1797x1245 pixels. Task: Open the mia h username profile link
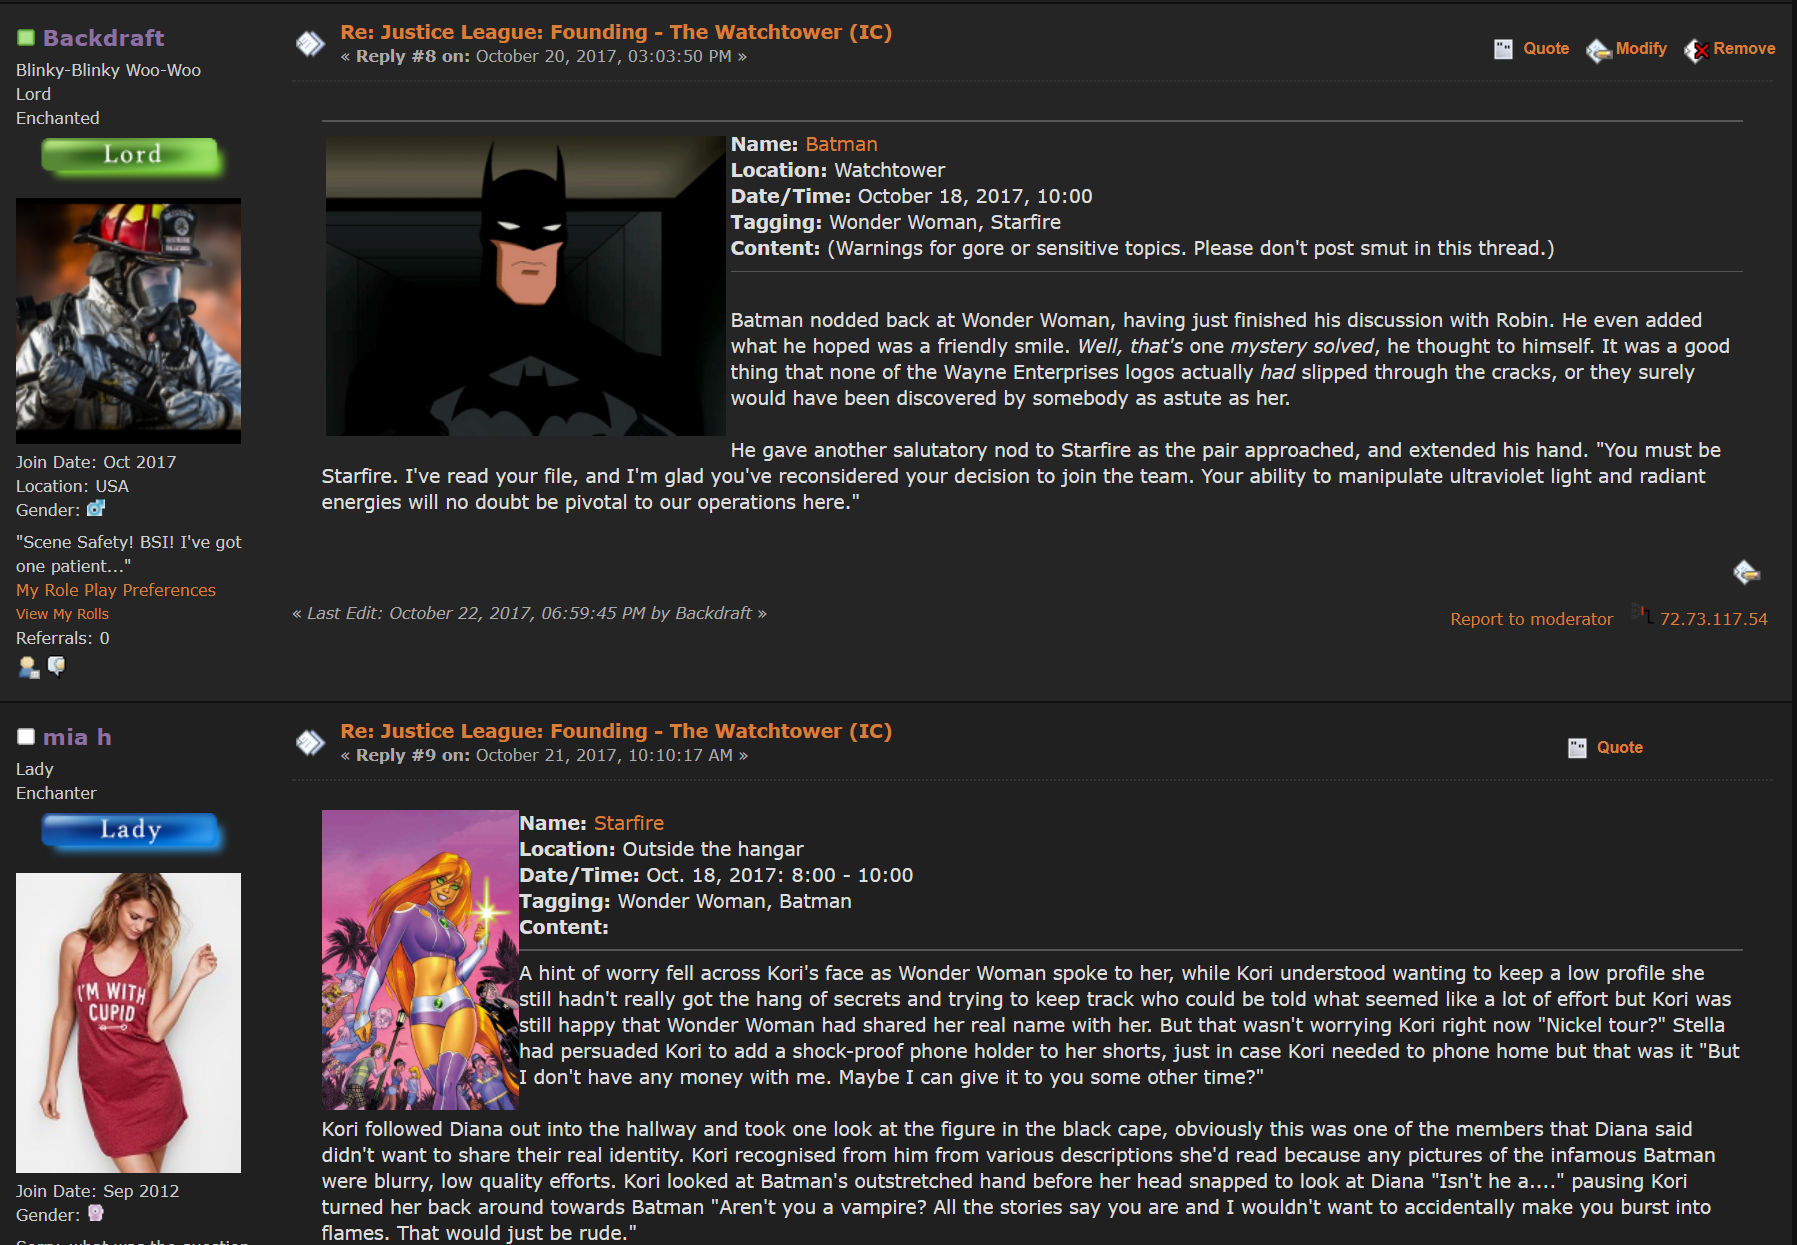pos(77,737)
